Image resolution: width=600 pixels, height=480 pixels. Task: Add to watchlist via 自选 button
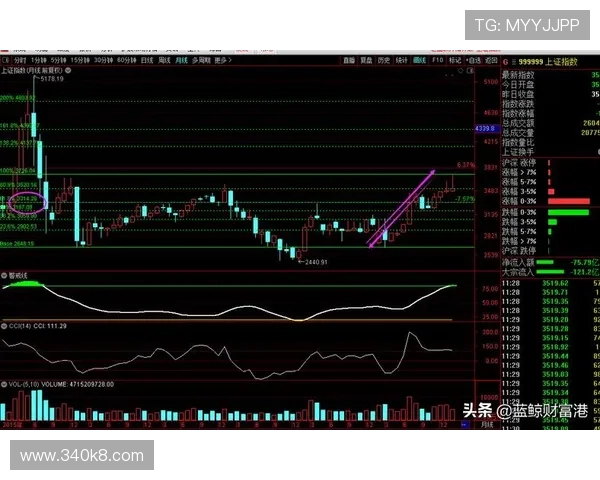(474, 60)
